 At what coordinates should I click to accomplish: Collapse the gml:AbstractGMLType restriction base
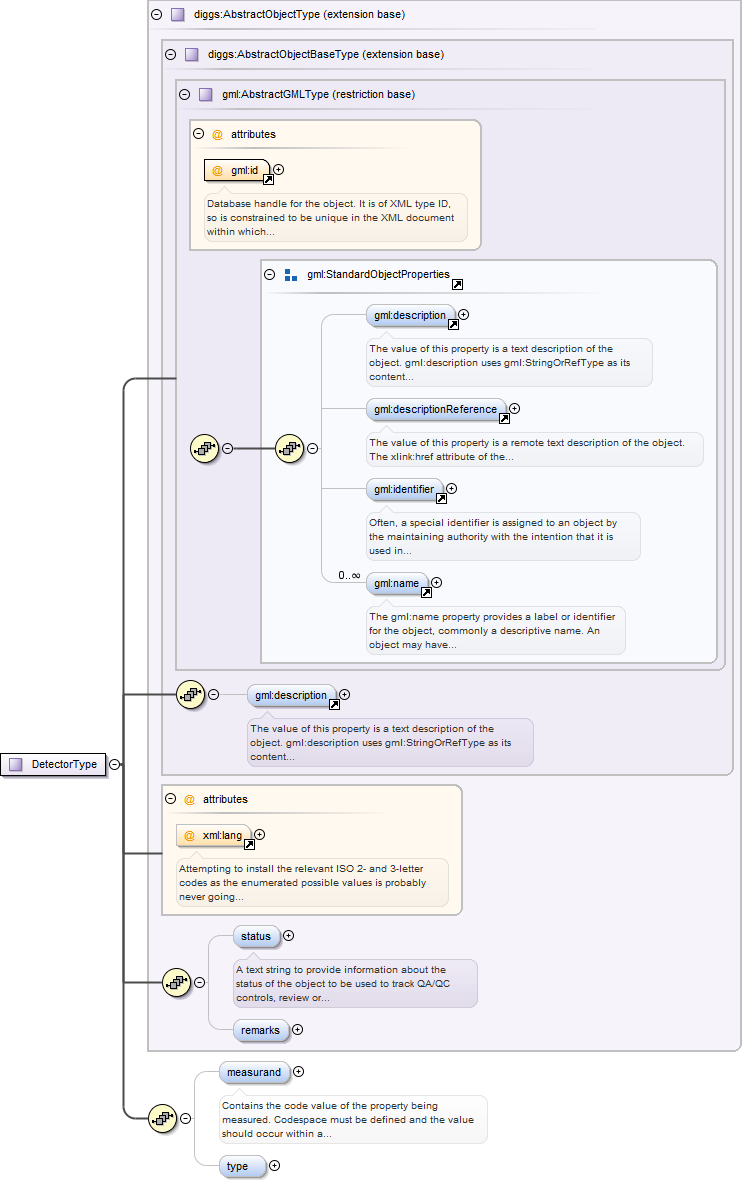(184, 95)
